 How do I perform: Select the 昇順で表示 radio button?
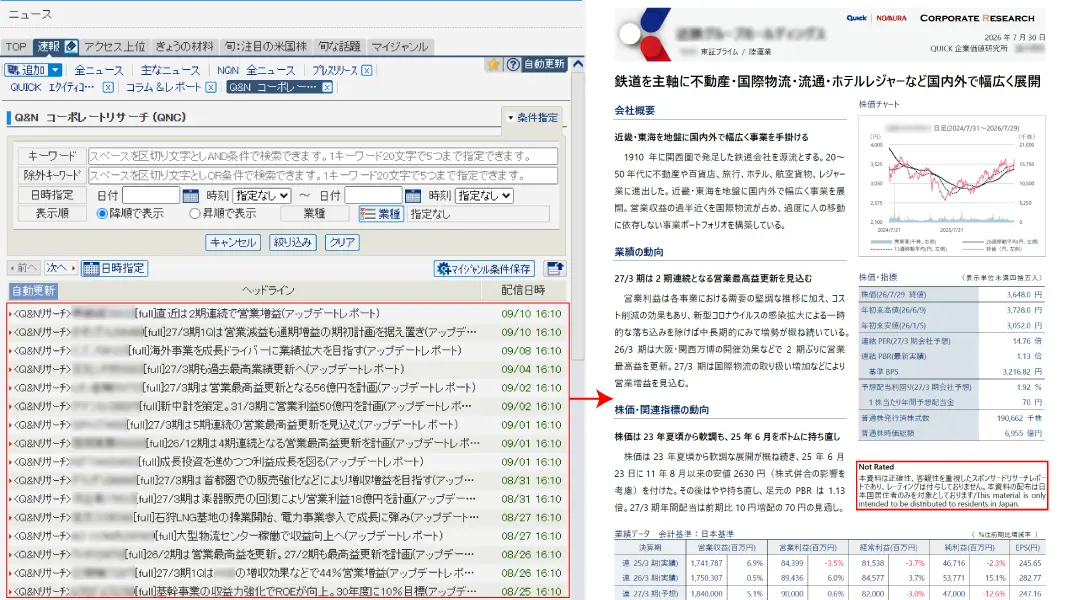point(195,214)
